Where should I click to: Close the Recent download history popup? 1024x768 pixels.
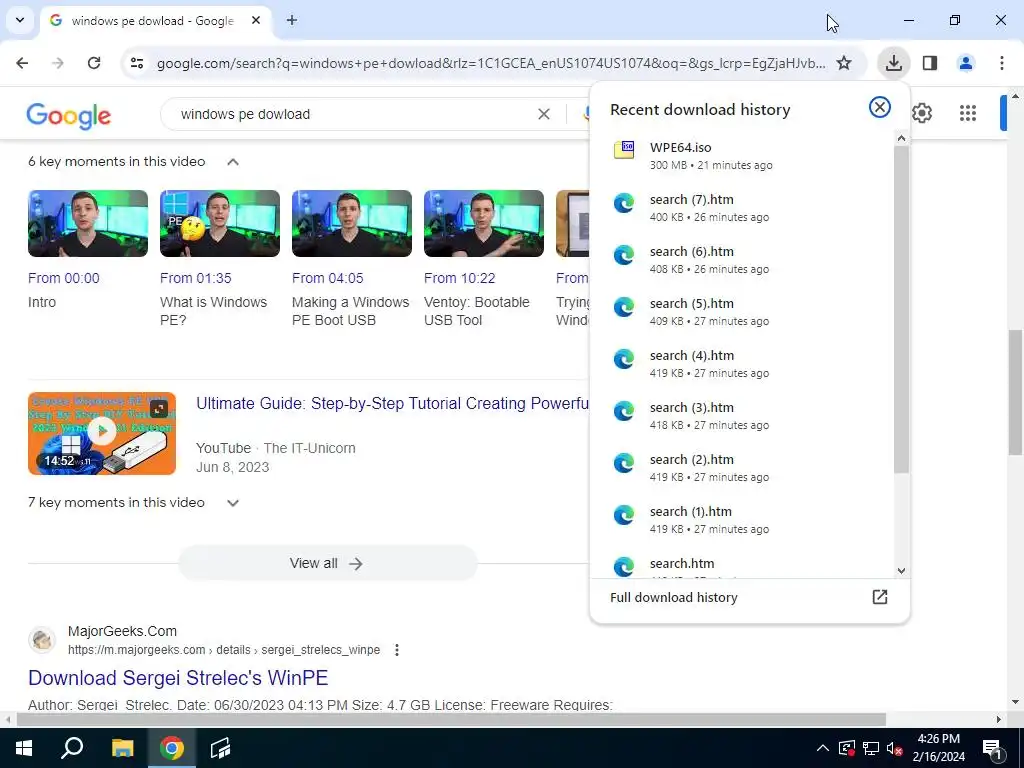pyautogui.click(x=880, y=107)
